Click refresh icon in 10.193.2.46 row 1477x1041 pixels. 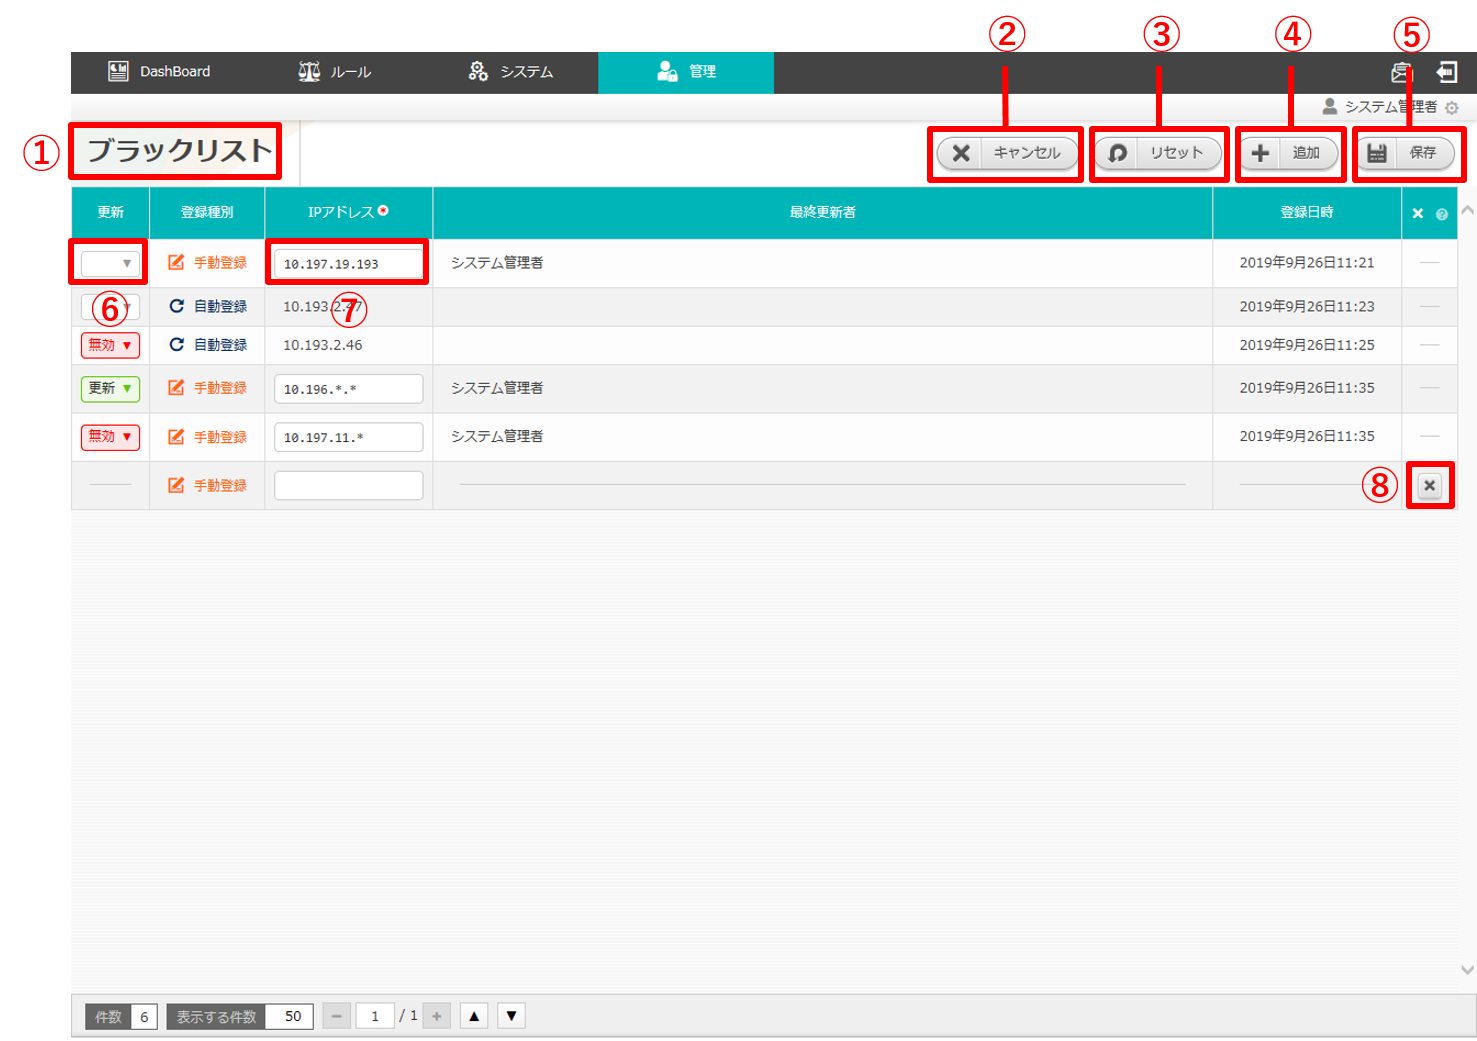click(x=176, y=344)
